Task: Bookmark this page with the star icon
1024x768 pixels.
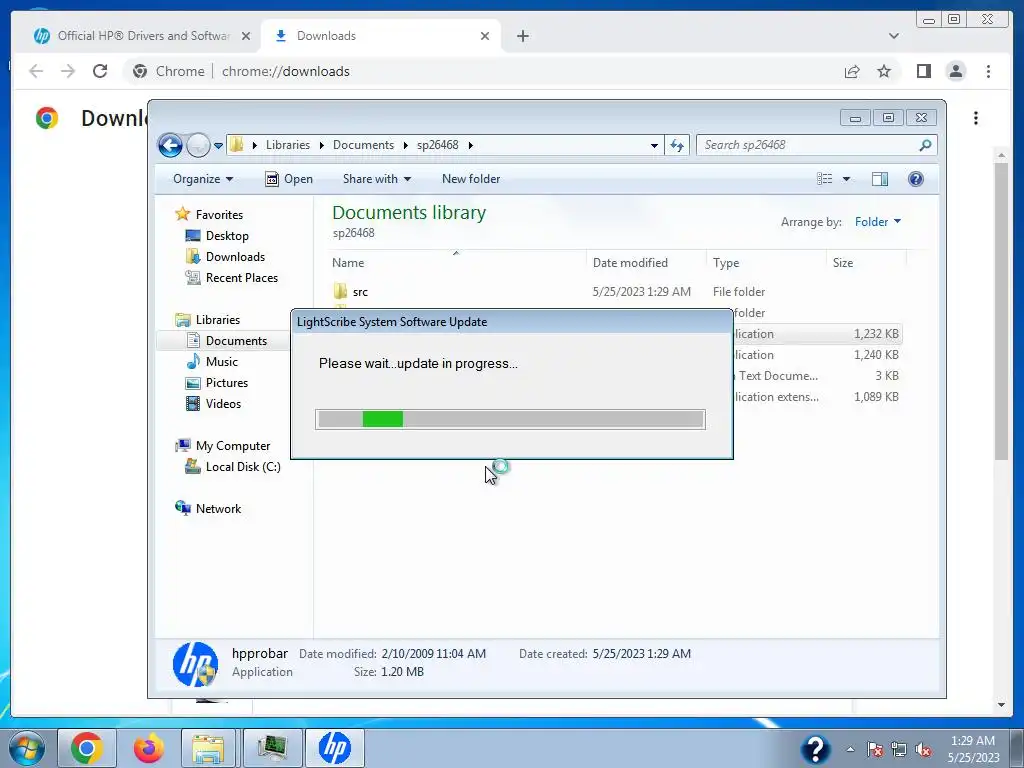Action: pos(884,71)
